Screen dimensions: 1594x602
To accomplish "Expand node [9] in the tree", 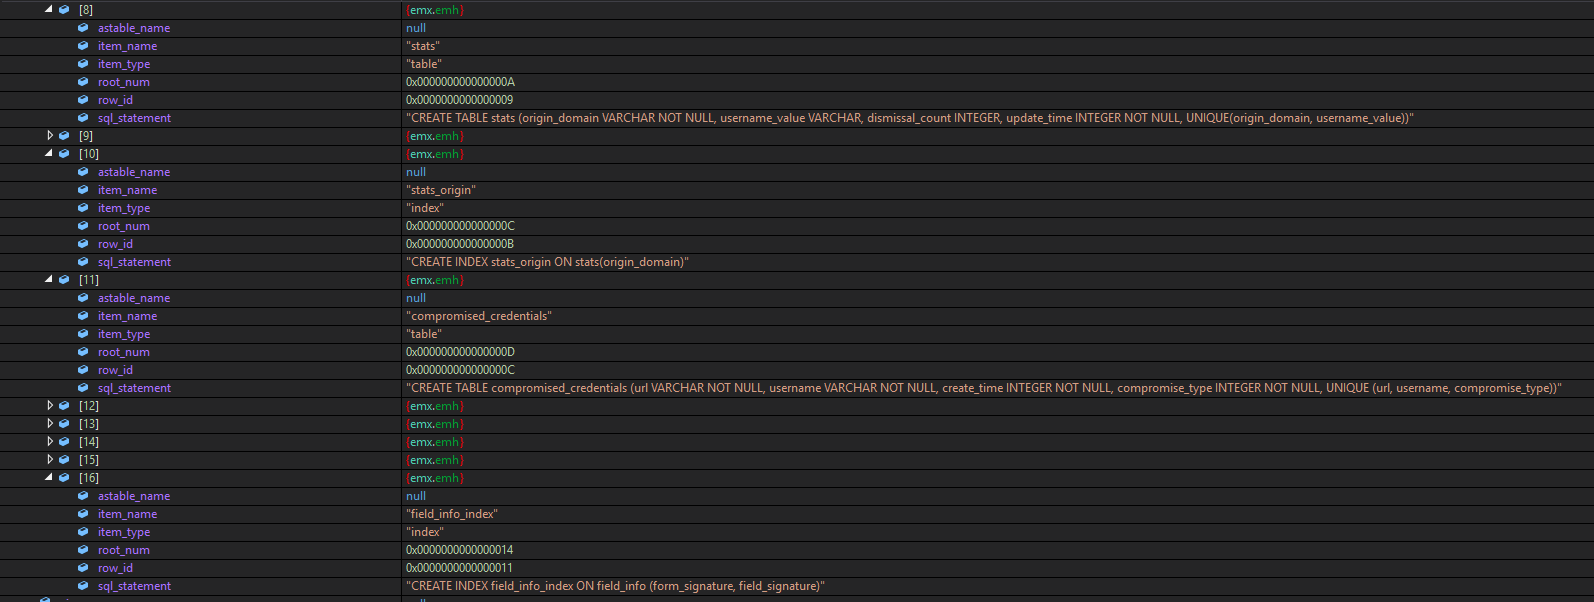I will [x=50, y=136].
